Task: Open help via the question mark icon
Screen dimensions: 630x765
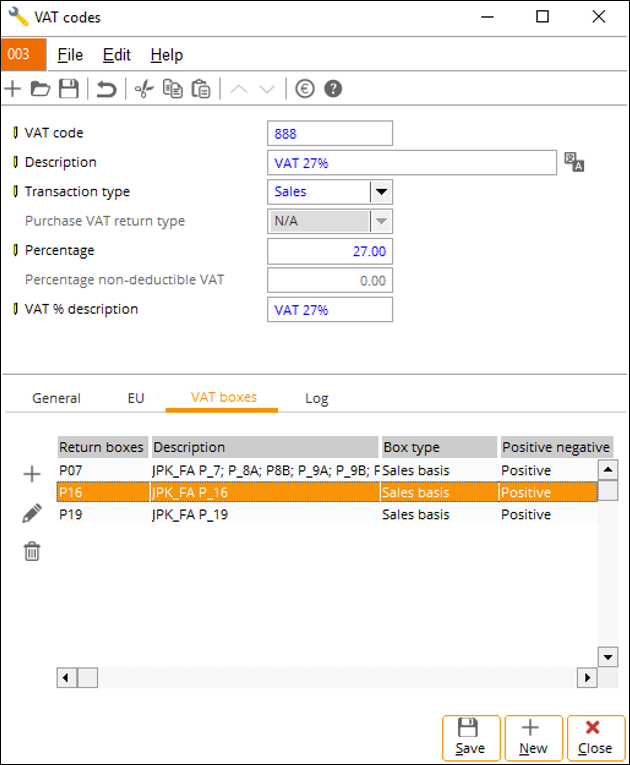Action: click(x=333, y=89)
